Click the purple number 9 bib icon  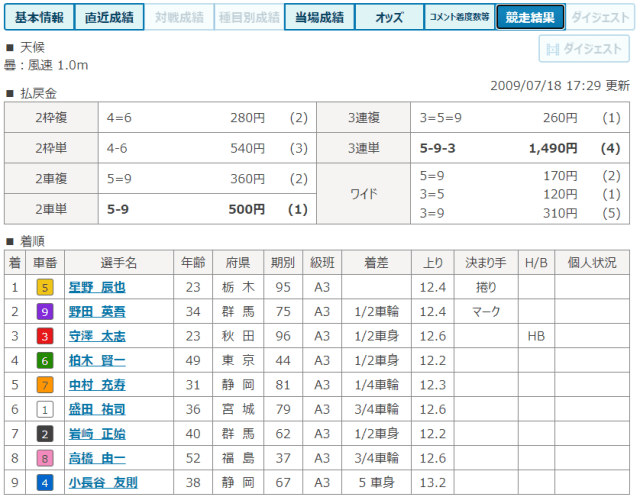click(x=45, y=312)
